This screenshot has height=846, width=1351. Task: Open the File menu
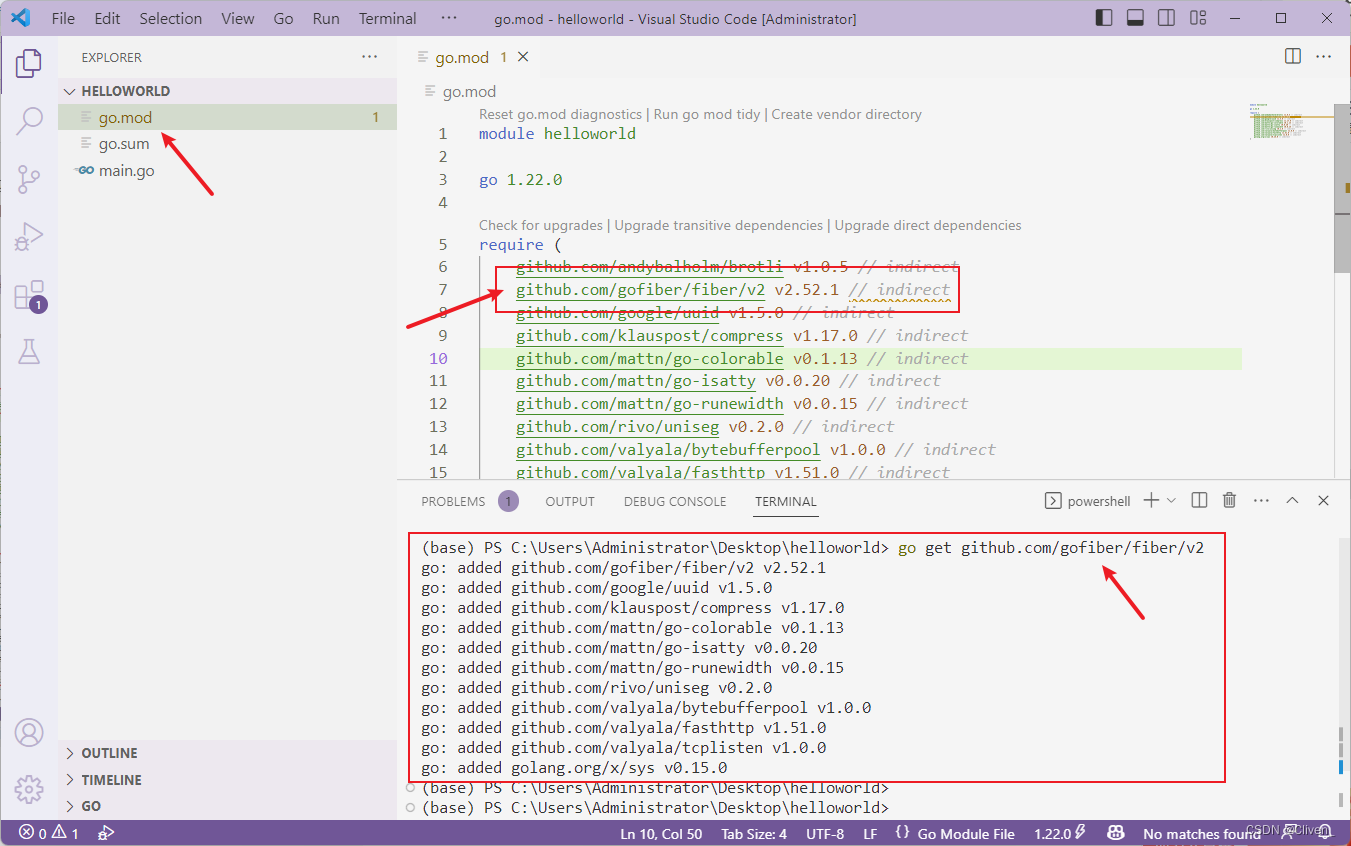(63, 18)
